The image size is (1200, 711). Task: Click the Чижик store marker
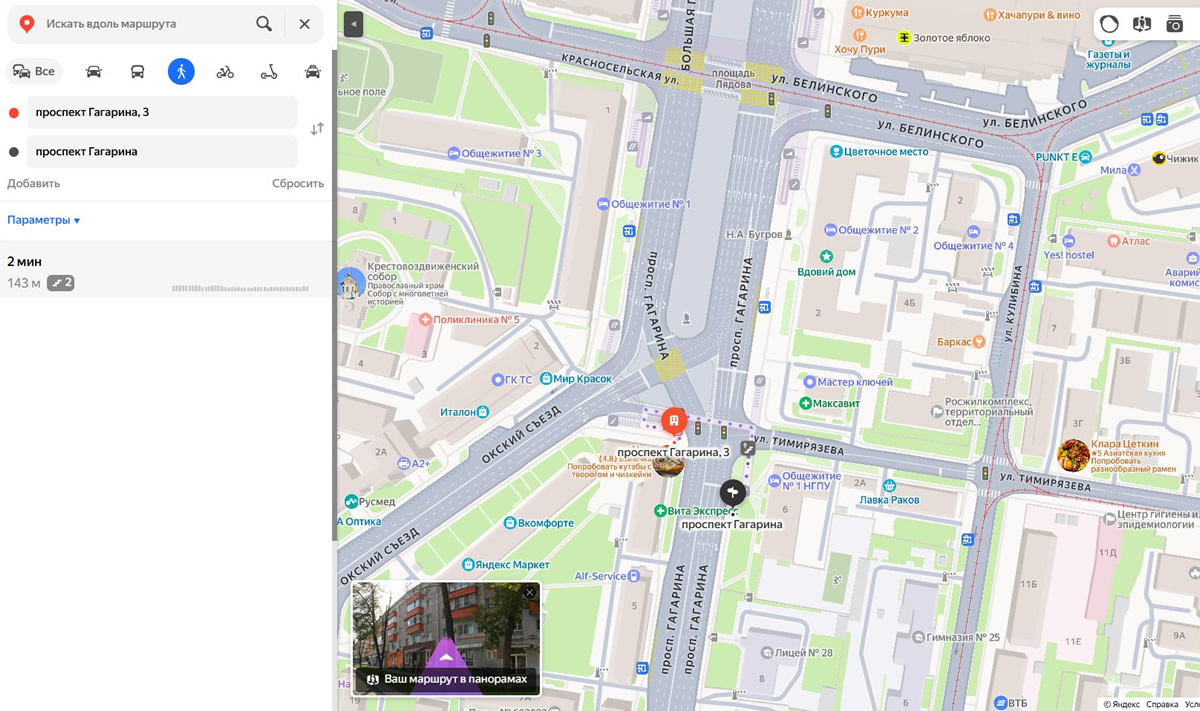pos(1159,158)
